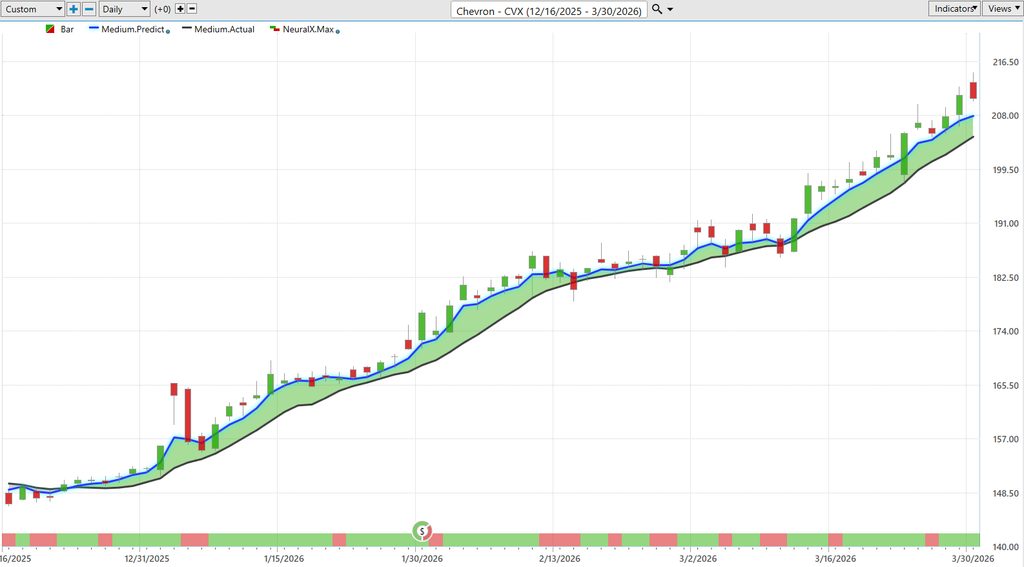This screenshot has width=1024, height=567.
Task: Open the dropdown arrow beside the search icon
Action: click(x=670, y=9)
